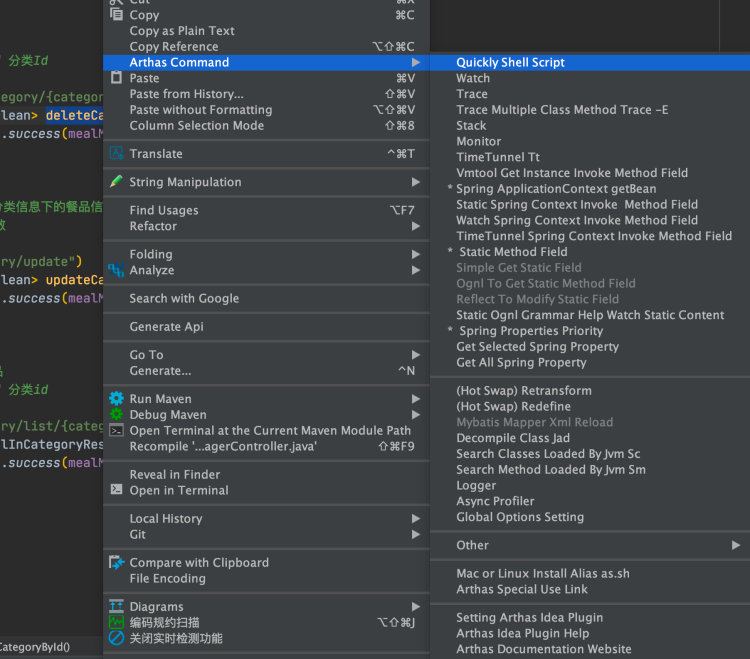Click the String Manipulation pencil icon
The height and width of the screenshot is (659, 750).
(x=117, y=182)
